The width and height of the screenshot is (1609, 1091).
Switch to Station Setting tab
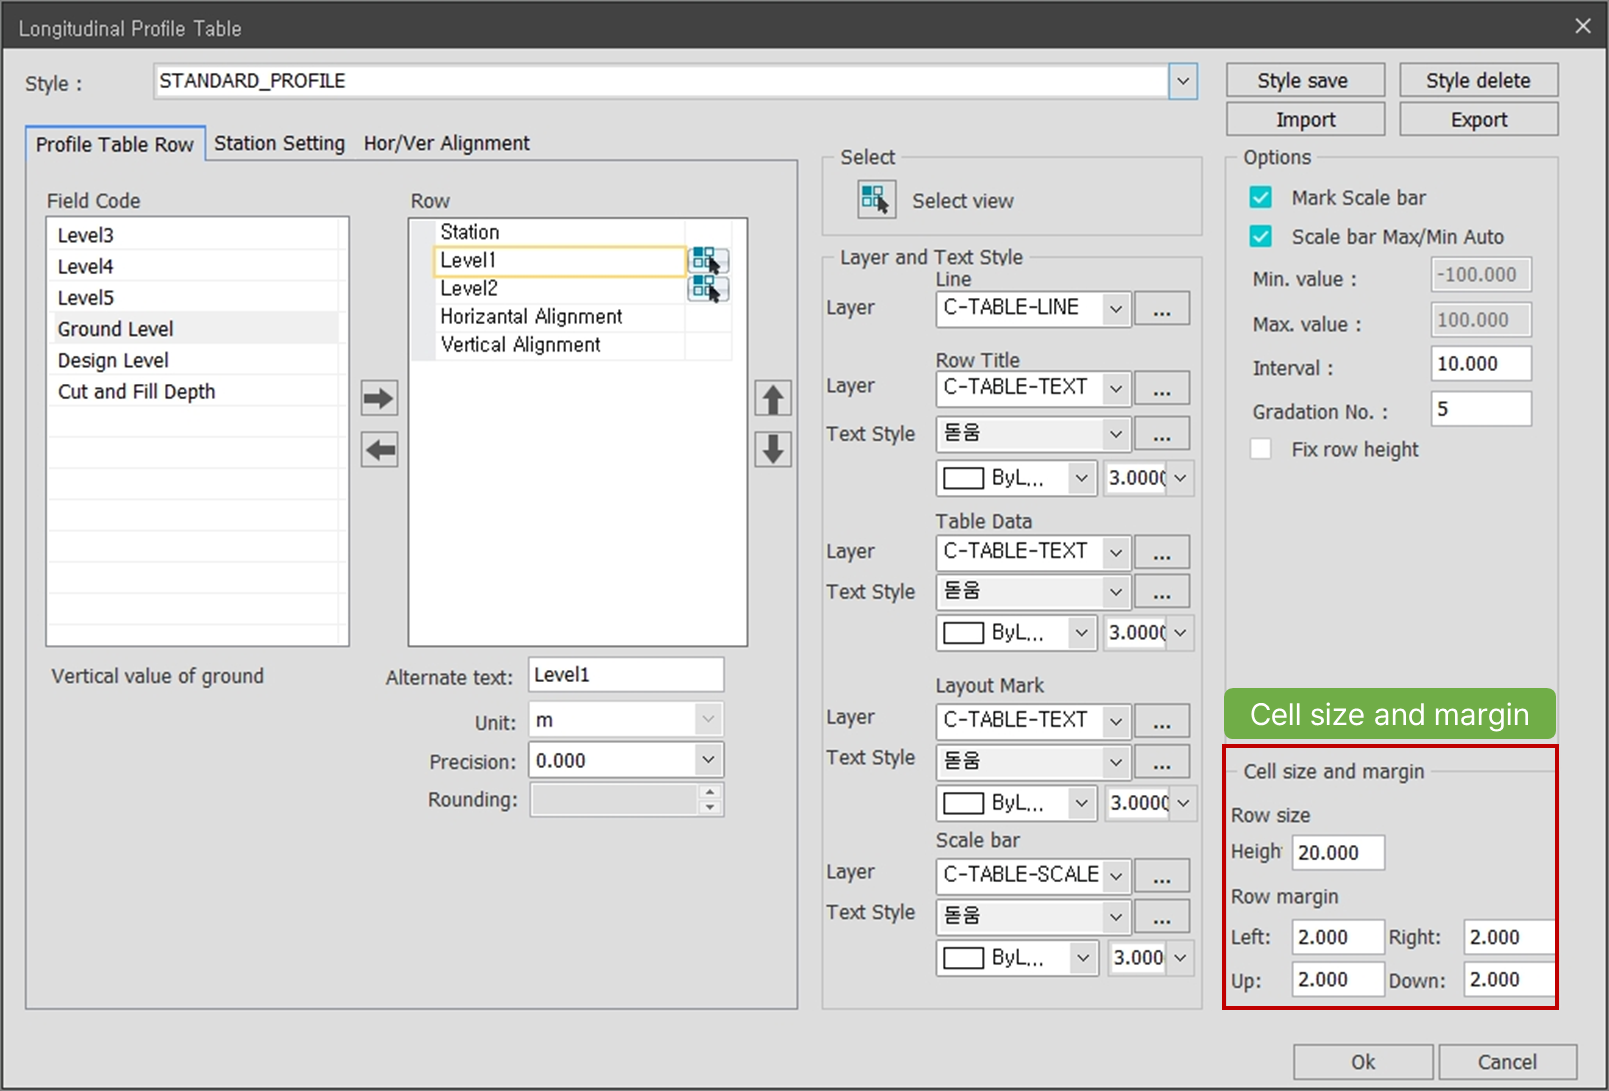tap(279, 143)
